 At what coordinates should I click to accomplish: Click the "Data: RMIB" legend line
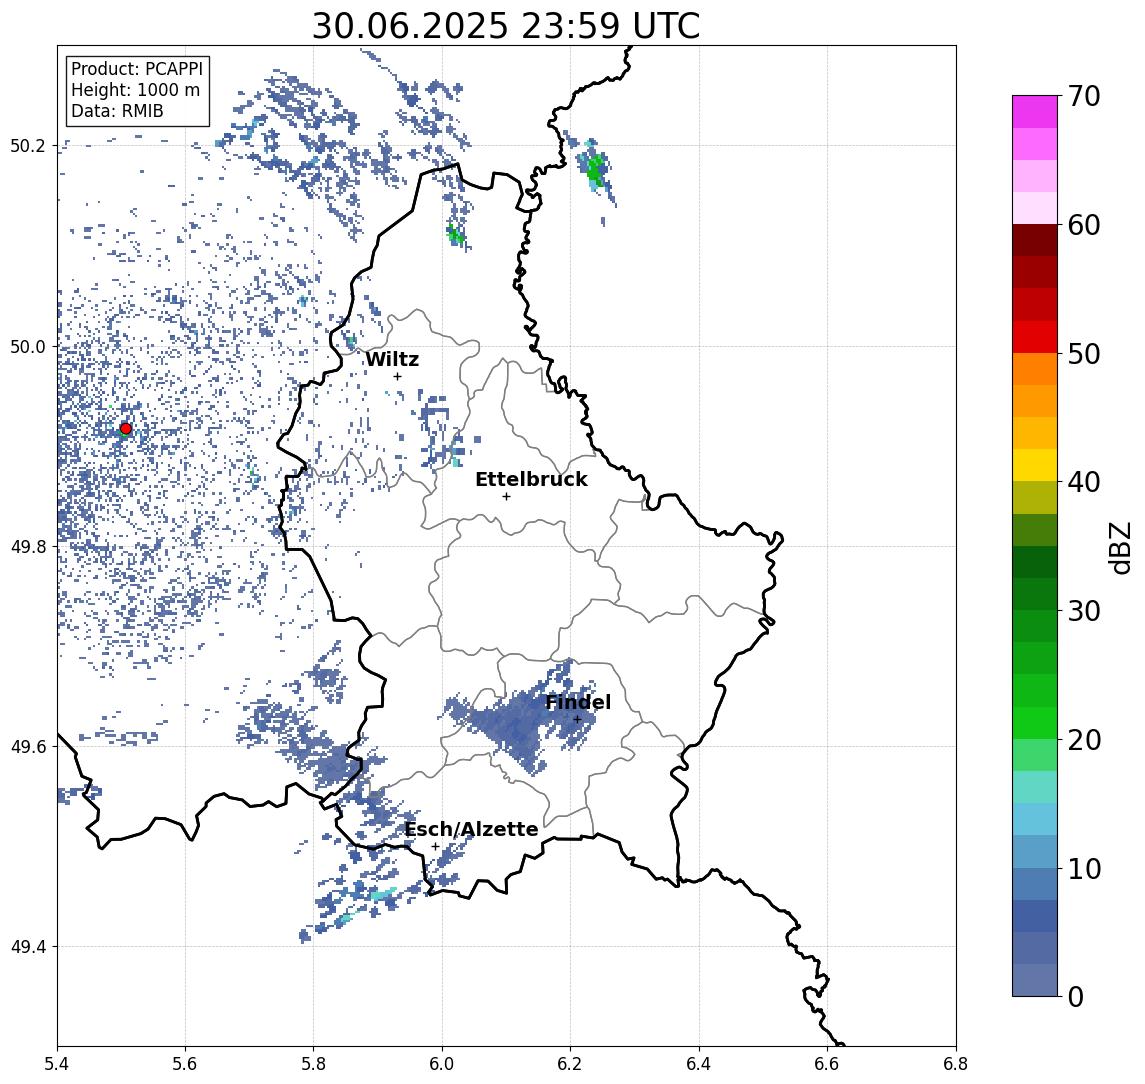pyautogui.click(x=117, y=111)
